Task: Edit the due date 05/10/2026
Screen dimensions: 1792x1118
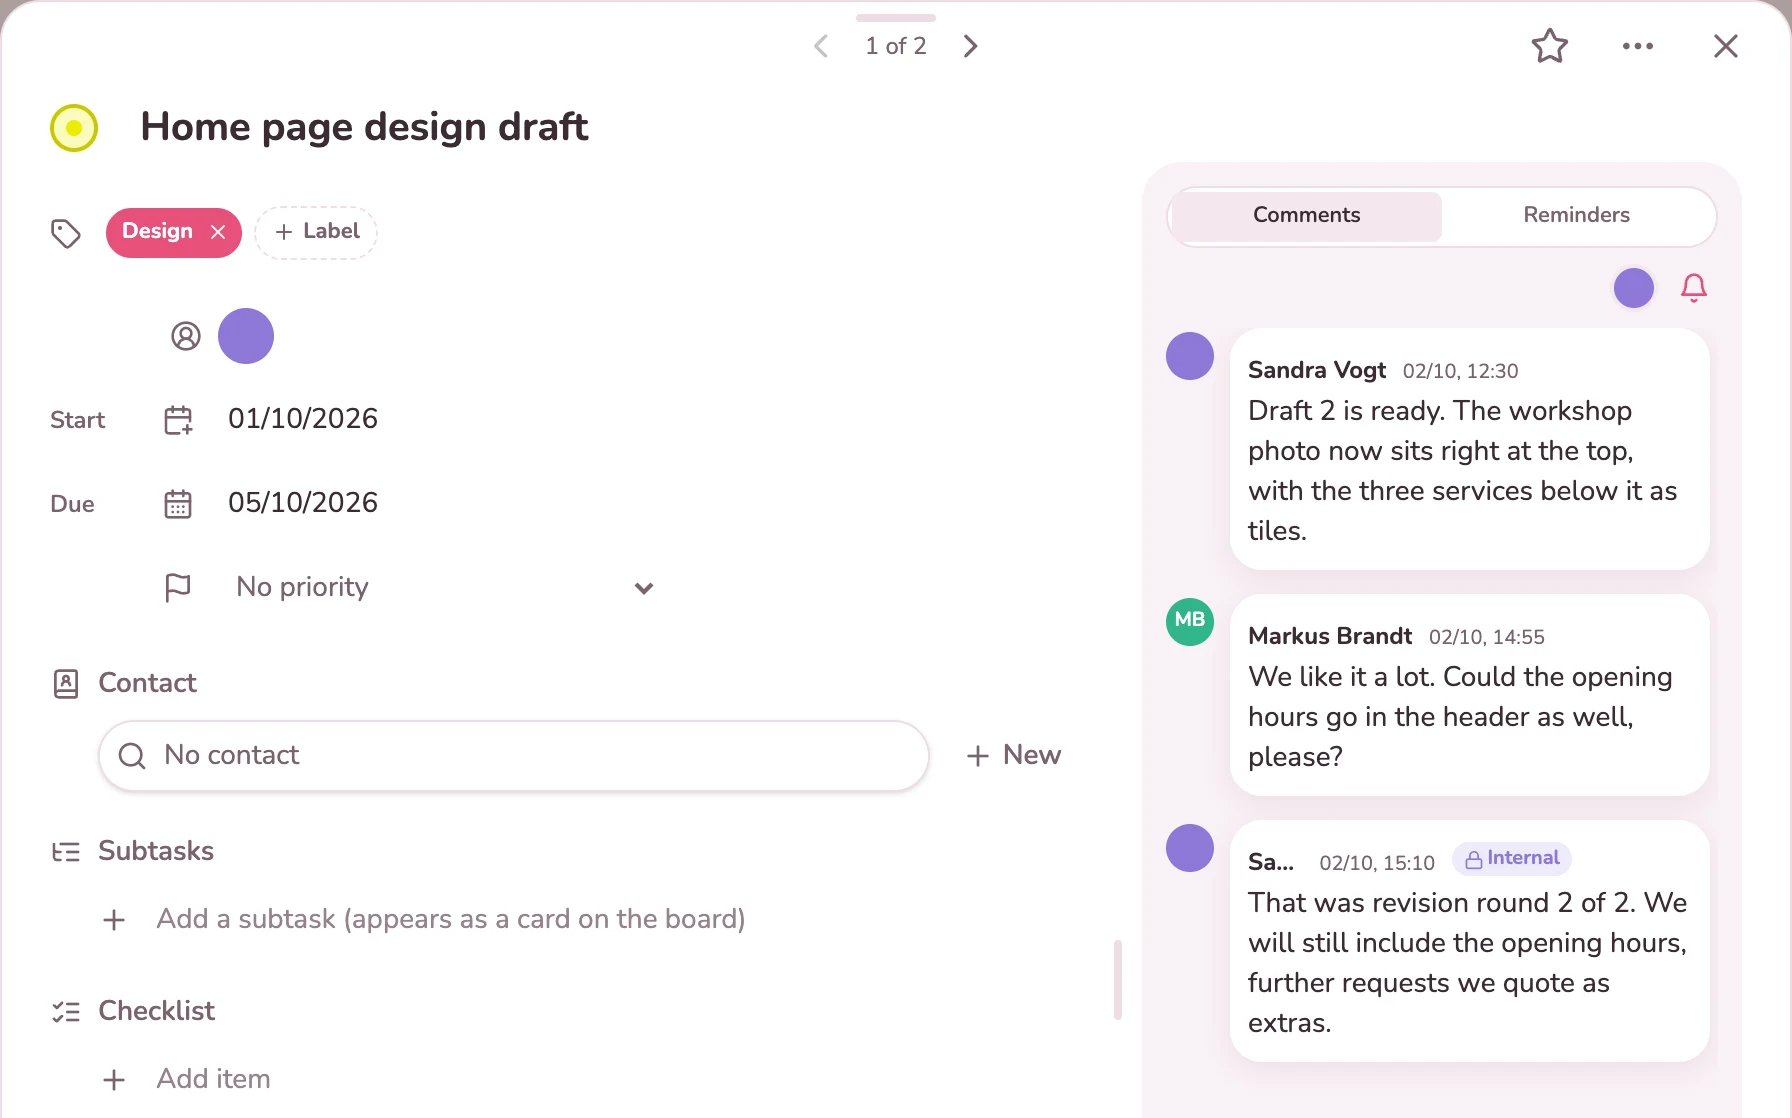Action: click(303, 503)
